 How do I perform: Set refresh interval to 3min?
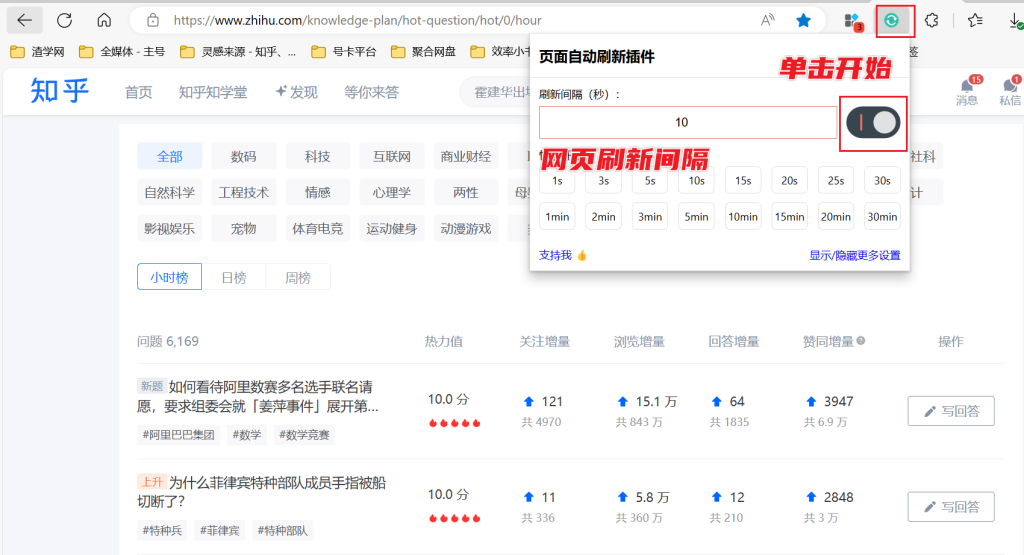(650, 217)
